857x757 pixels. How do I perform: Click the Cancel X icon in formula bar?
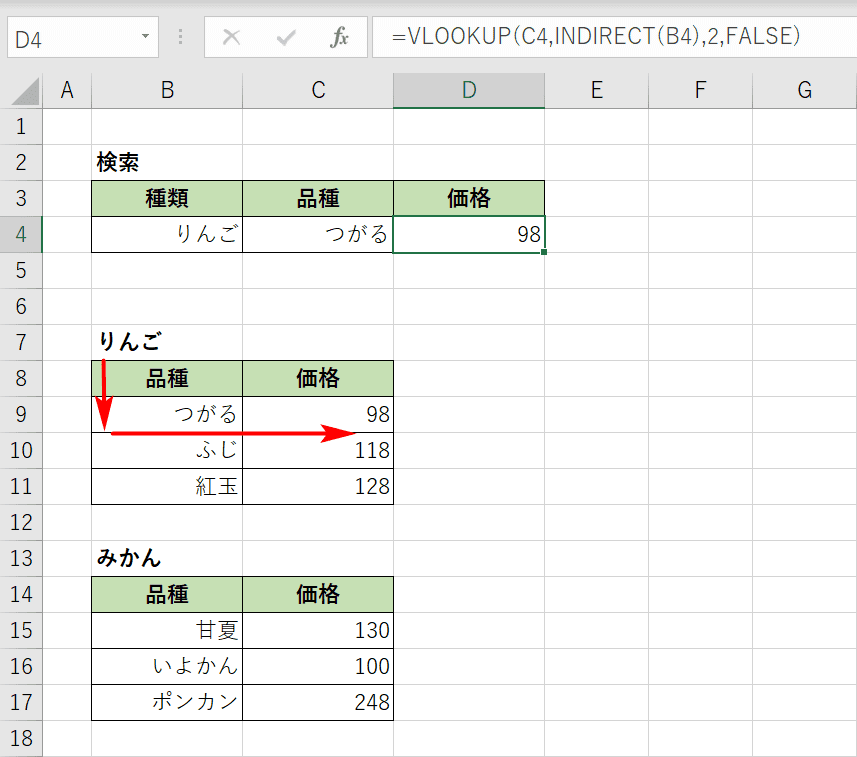tap(232, 37)
